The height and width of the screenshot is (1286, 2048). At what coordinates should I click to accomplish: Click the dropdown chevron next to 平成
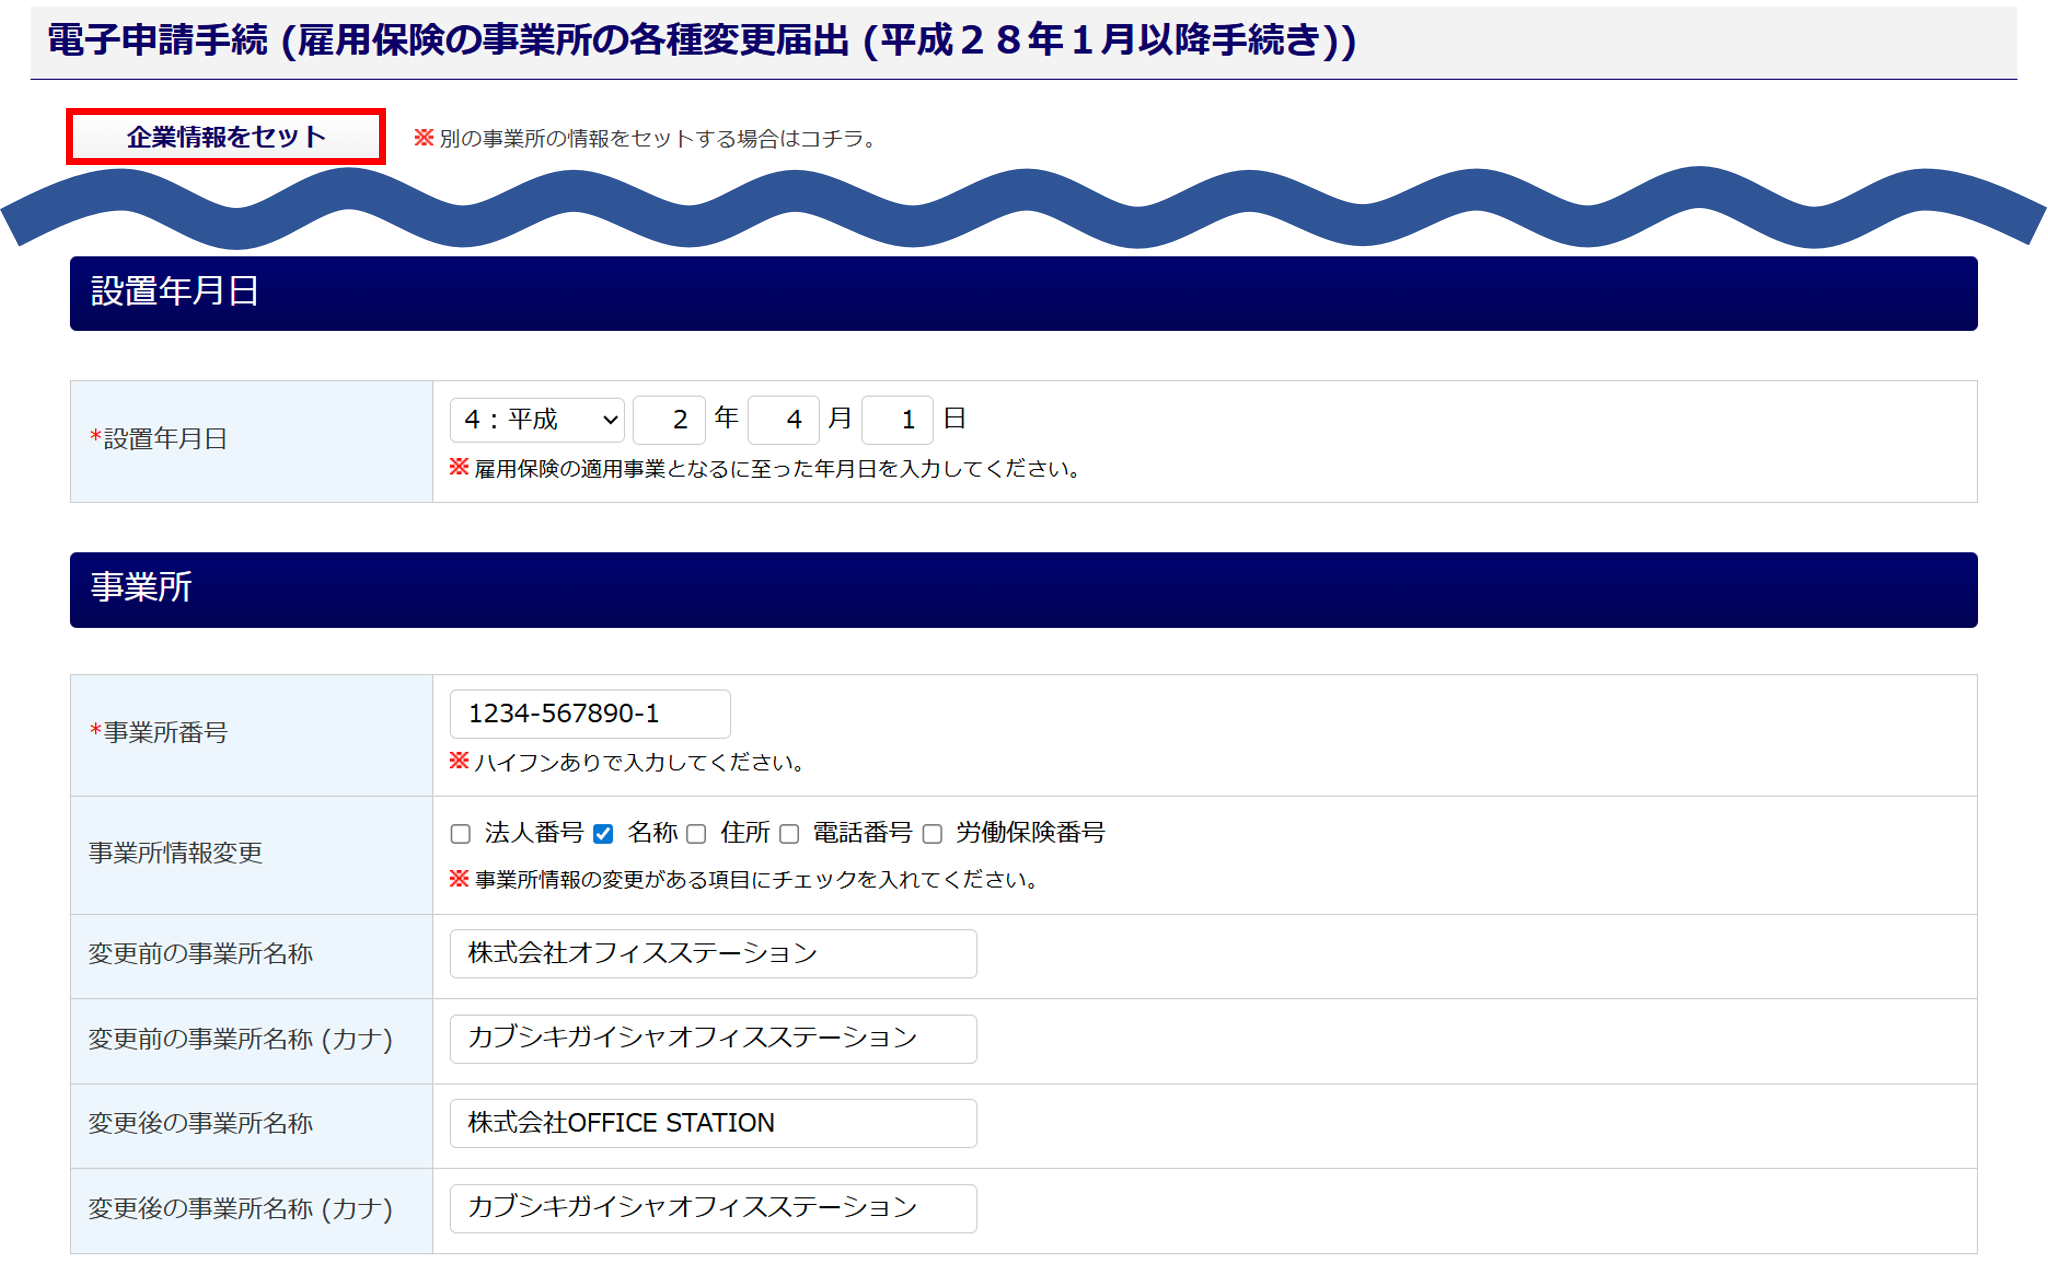[x=610, y=420]
